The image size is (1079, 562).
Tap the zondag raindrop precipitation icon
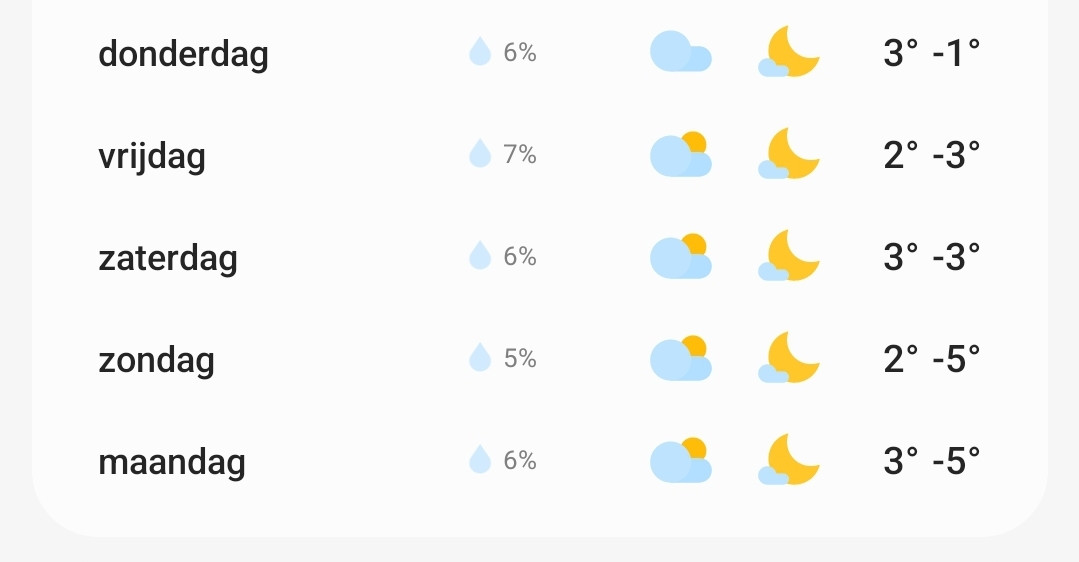(x=480, y=358)
